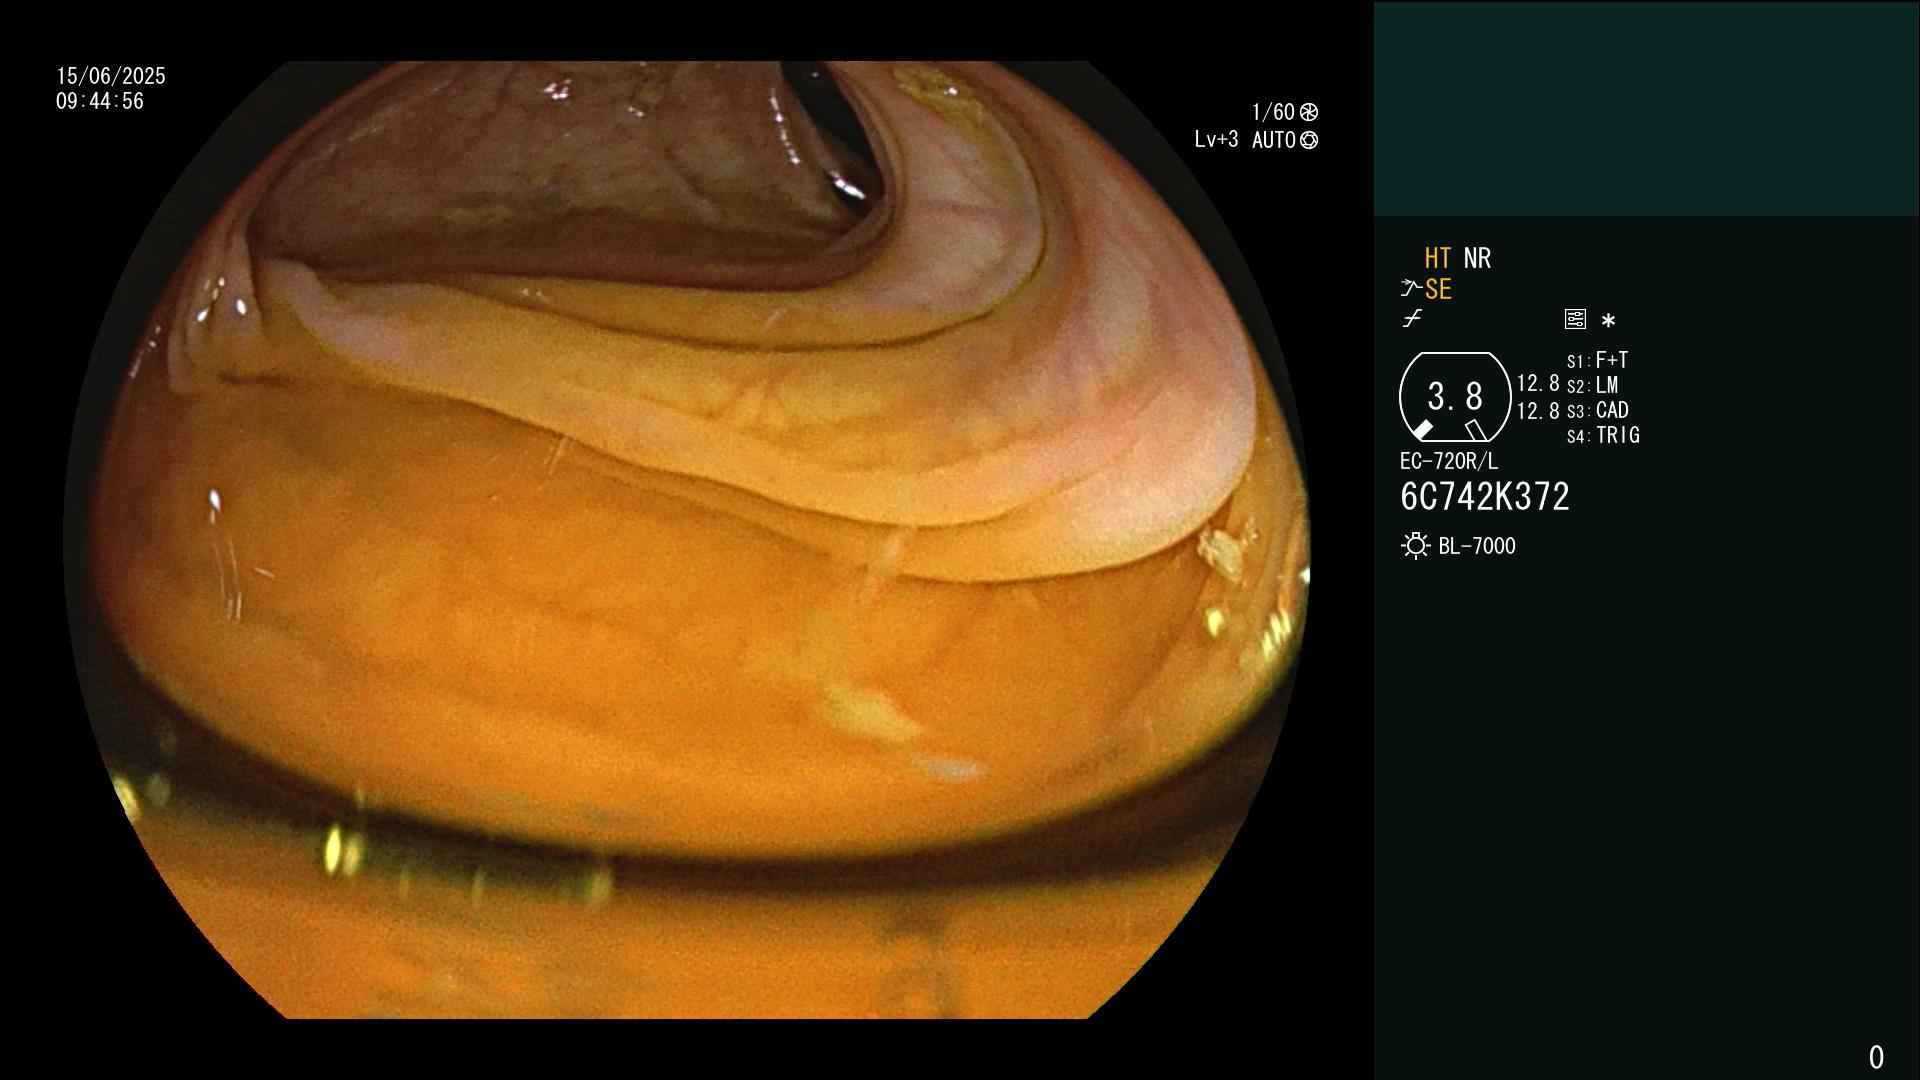Click the structure enhancement waveform icon beside SE
The width and height of the screenshot is (1920, 1080).
pos(1410,289)
